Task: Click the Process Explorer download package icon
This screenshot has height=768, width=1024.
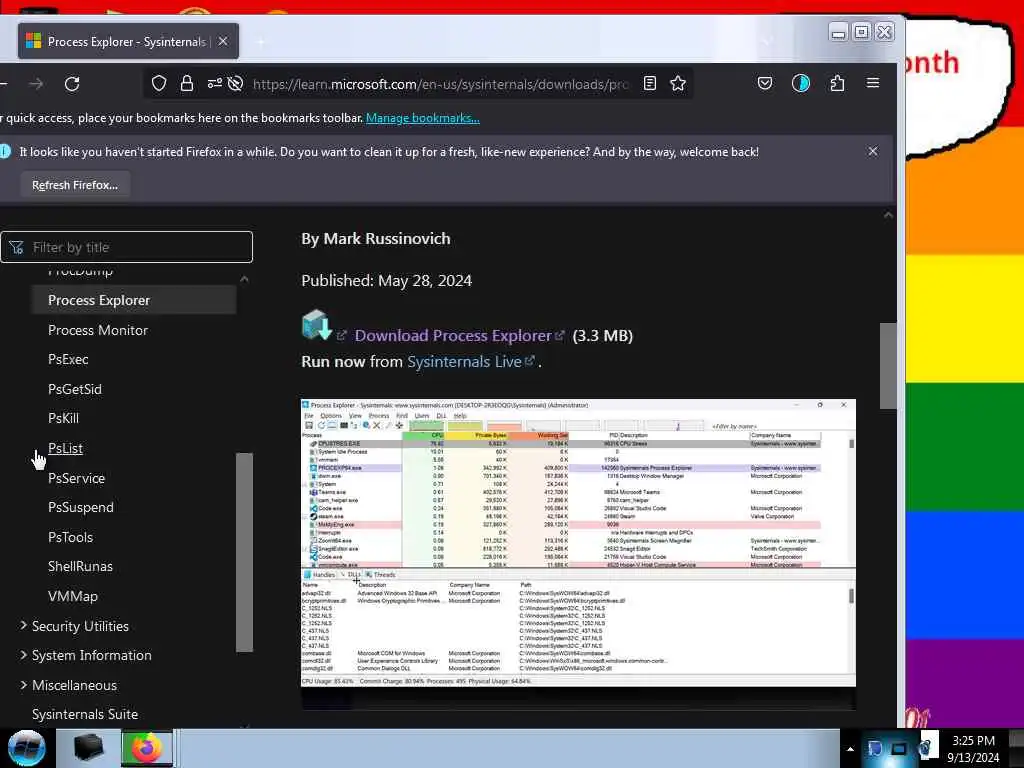Action: point(317,325)
